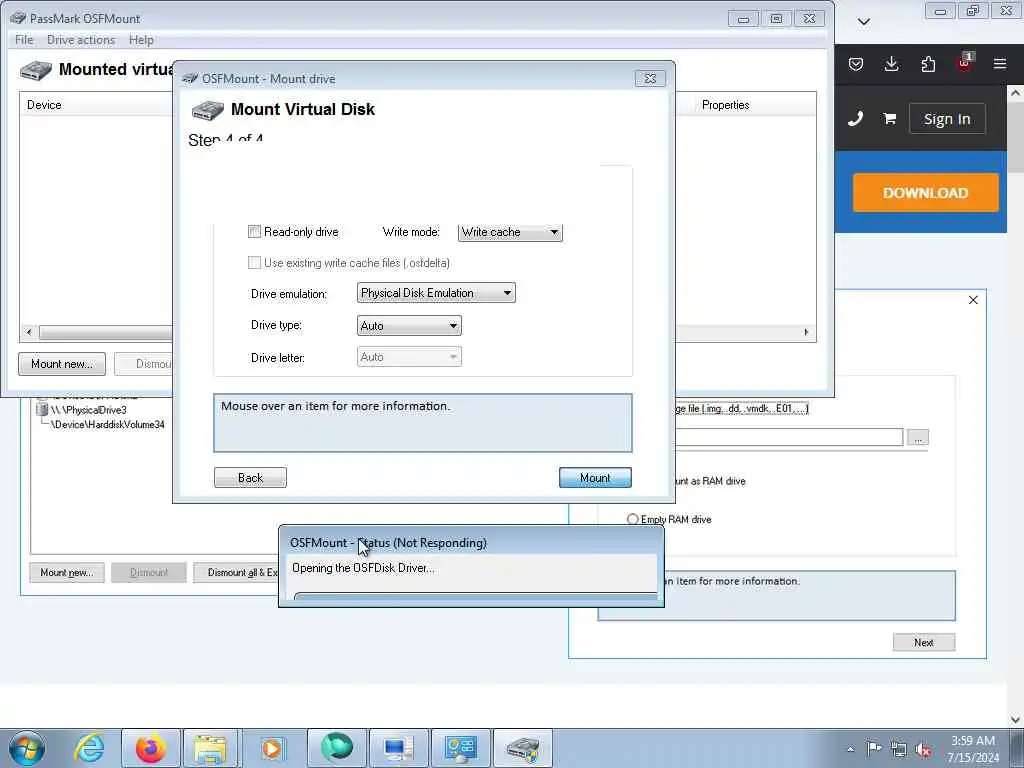Open Windows Explorer from the taskbar

coord(210,748)
